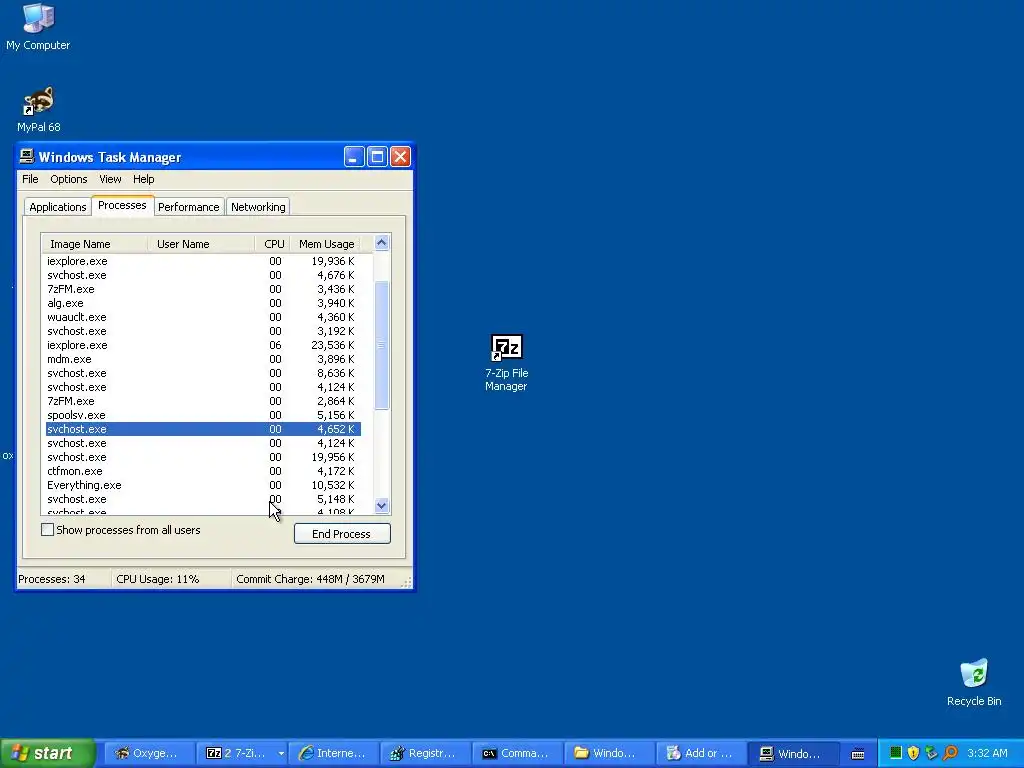Click the process list scroll up arrow
The width and height of the screenshot is (1024, 768).
[x=381, y=243]
